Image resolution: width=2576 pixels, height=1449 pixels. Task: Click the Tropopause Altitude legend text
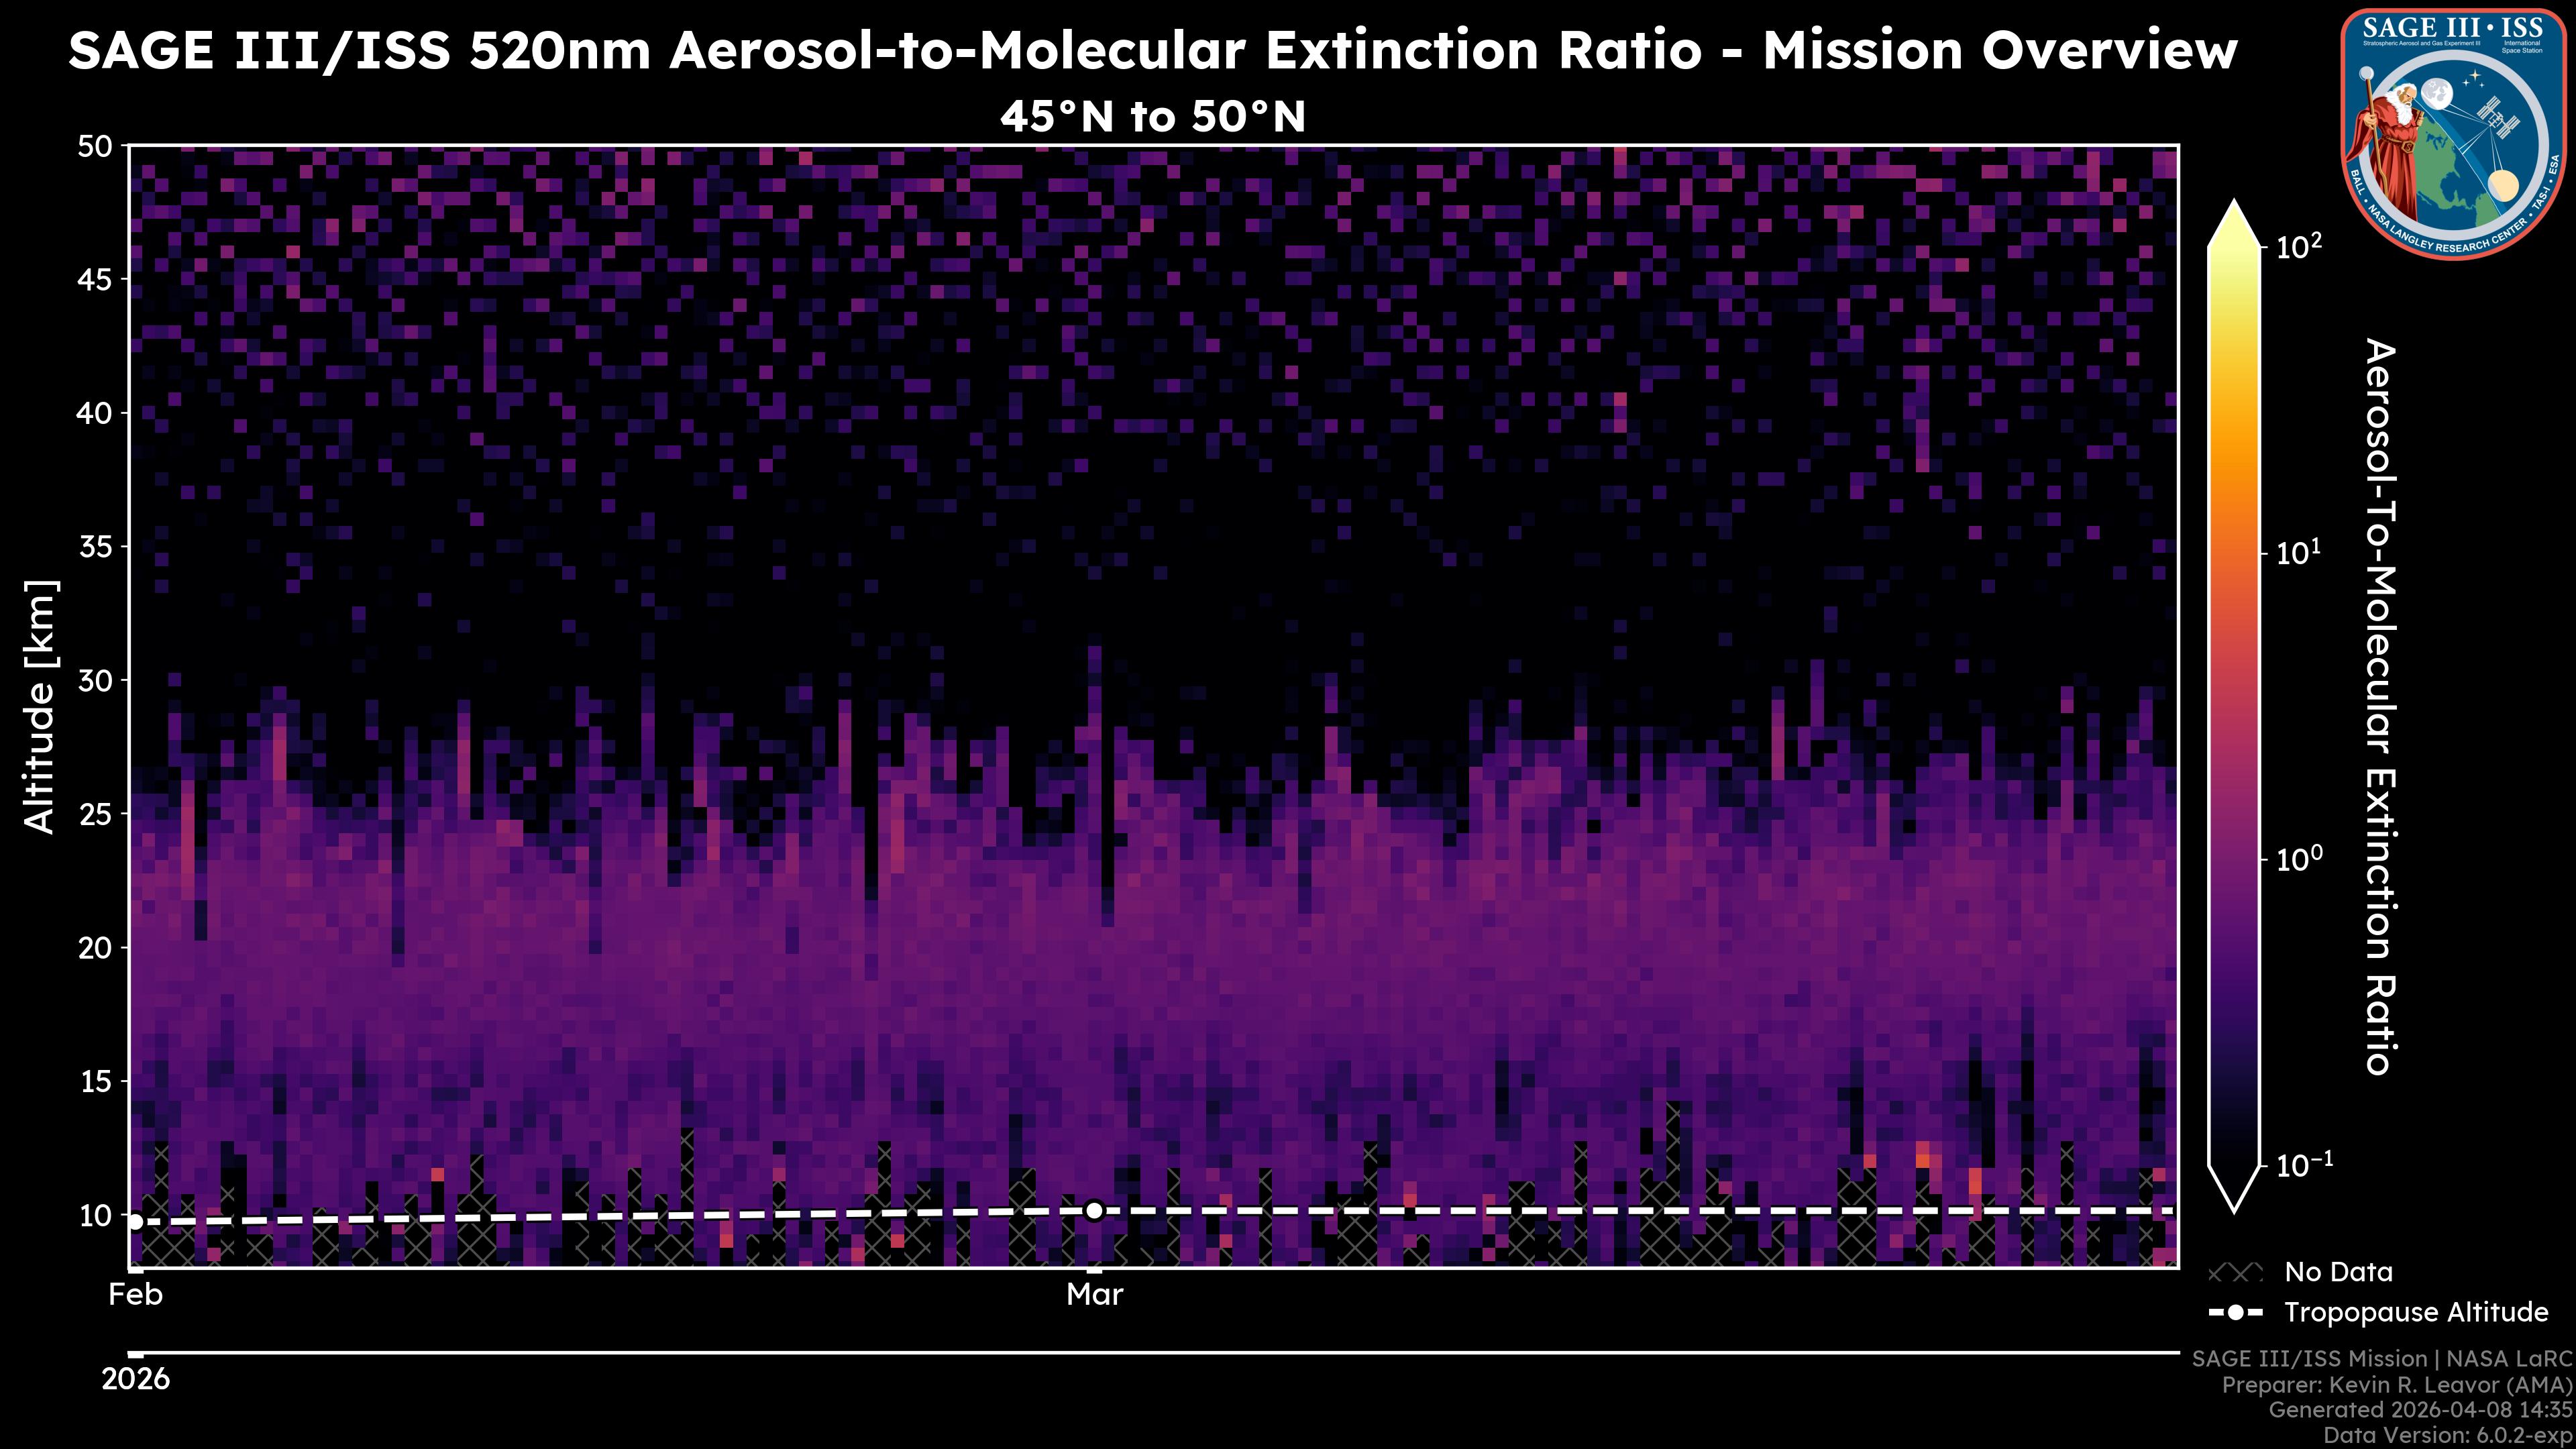[x=2416, y=1313]
